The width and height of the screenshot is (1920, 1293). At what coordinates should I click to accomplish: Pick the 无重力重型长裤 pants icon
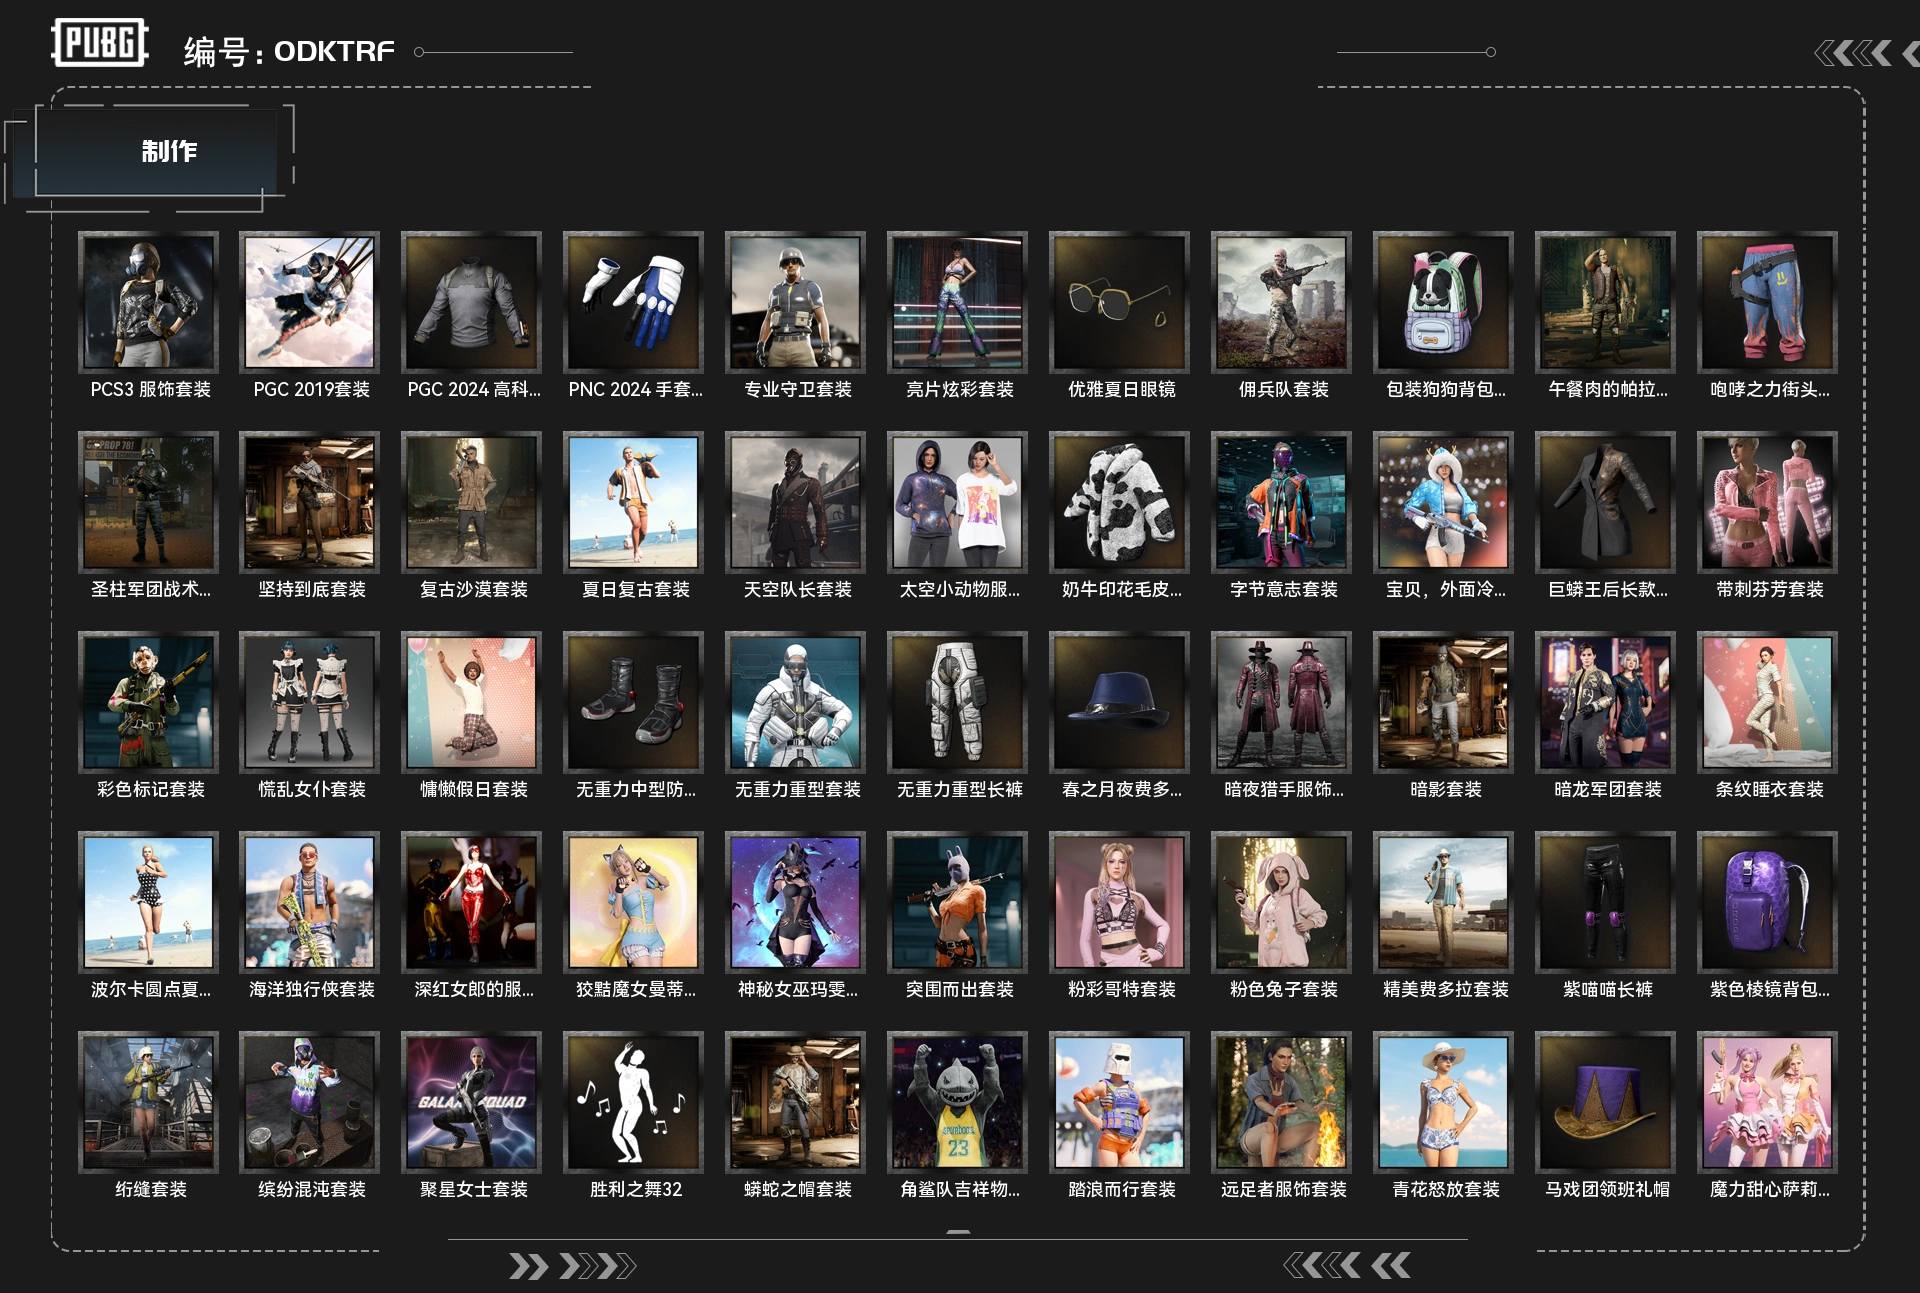coord(958,702)
